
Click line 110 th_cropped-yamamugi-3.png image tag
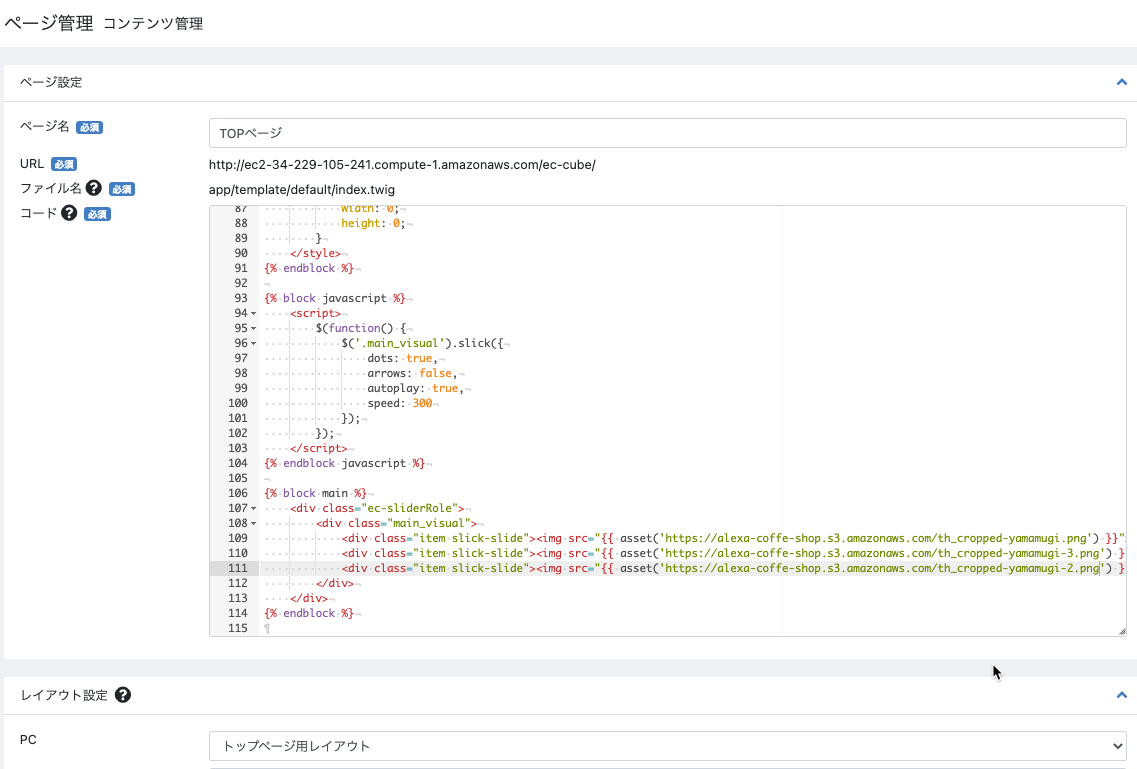tap(732, 553)
